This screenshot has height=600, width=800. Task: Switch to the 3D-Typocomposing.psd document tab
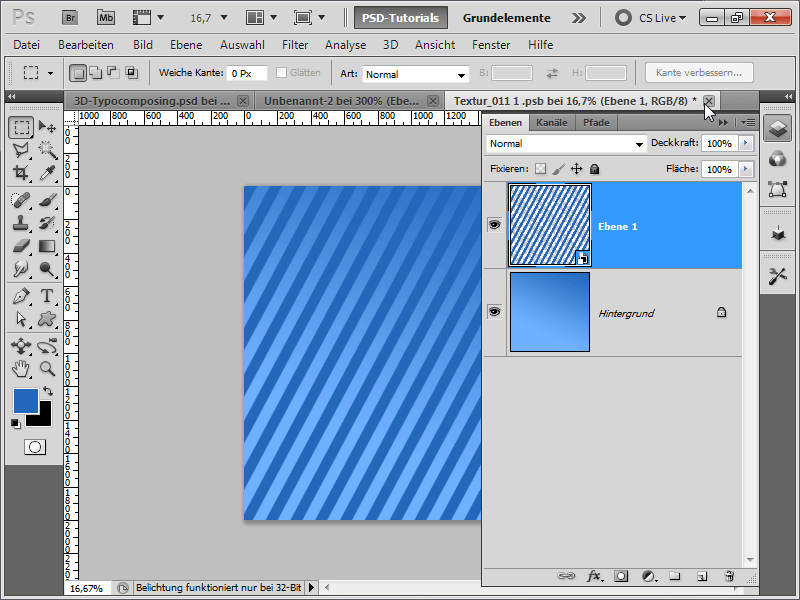[152, 101]
